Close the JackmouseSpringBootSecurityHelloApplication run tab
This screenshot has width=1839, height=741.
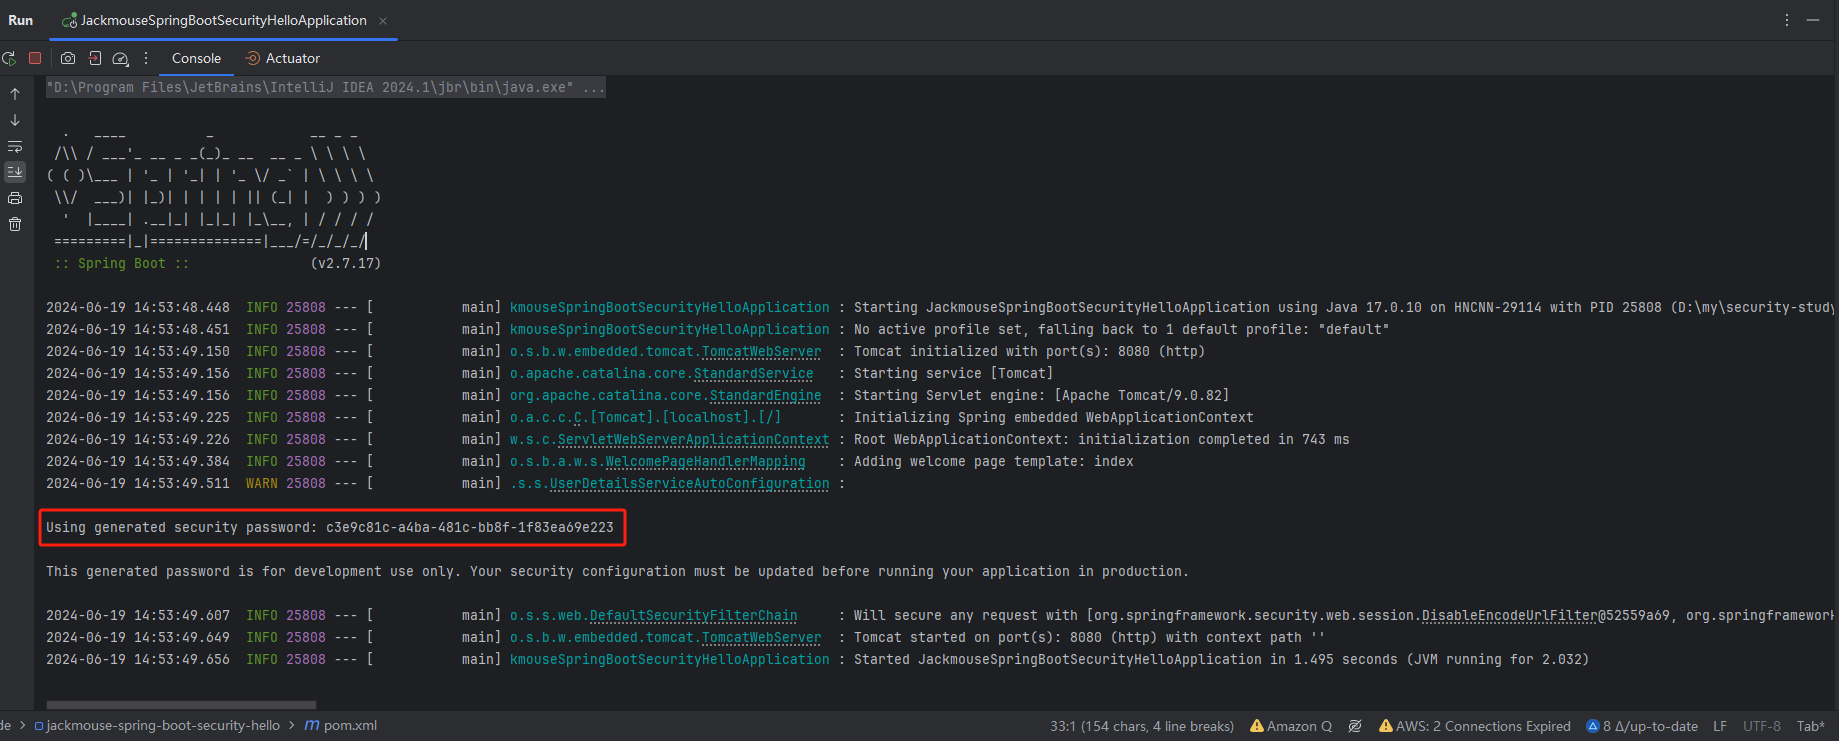pos(383,20)
